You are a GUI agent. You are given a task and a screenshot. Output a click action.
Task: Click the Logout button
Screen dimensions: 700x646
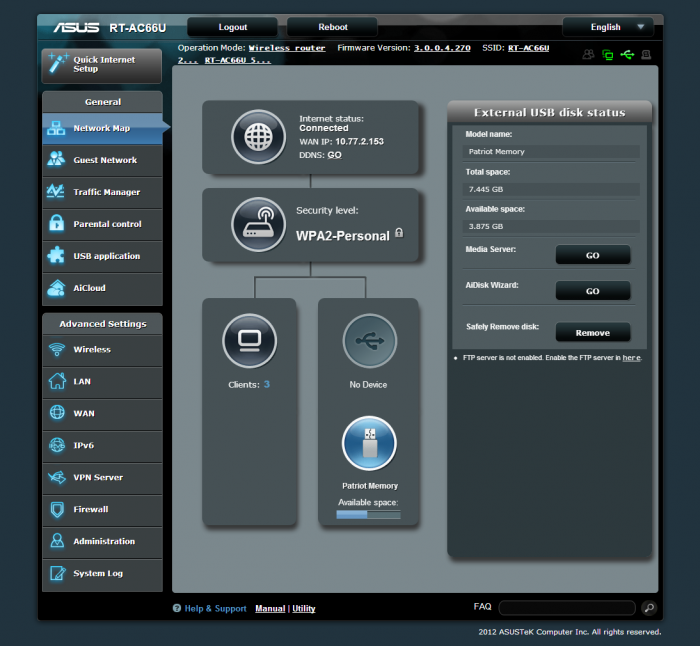point(232,27)
